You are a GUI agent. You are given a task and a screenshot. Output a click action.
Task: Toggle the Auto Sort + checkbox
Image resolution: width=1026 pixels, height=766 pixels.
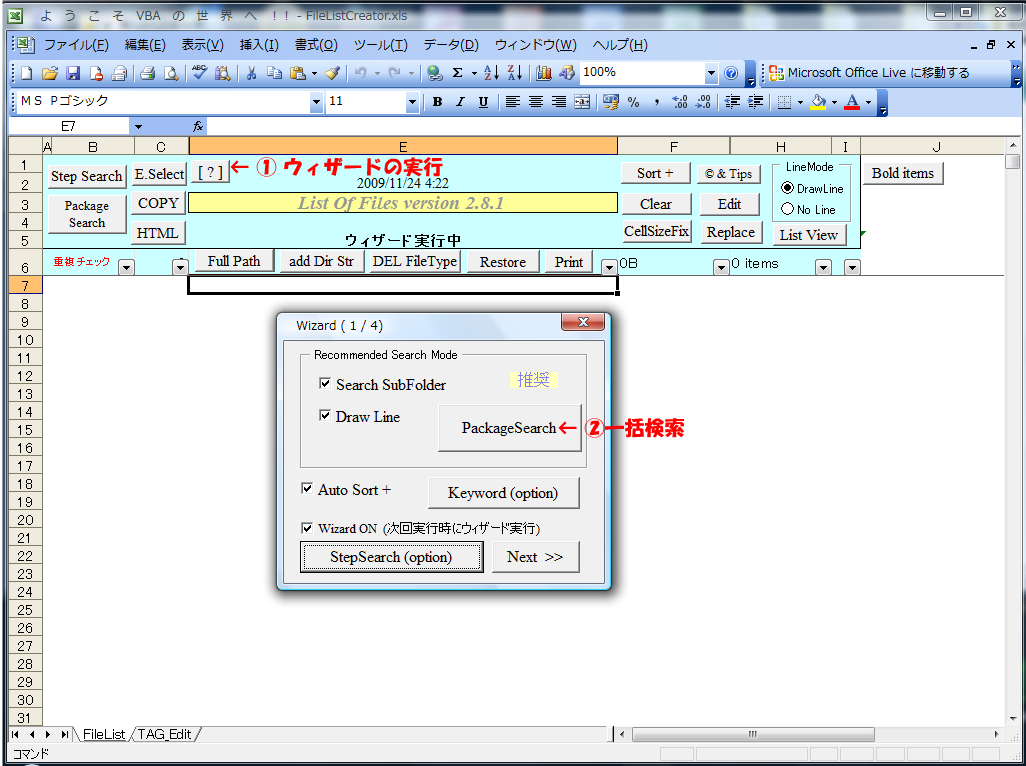(x=307, y=488)
